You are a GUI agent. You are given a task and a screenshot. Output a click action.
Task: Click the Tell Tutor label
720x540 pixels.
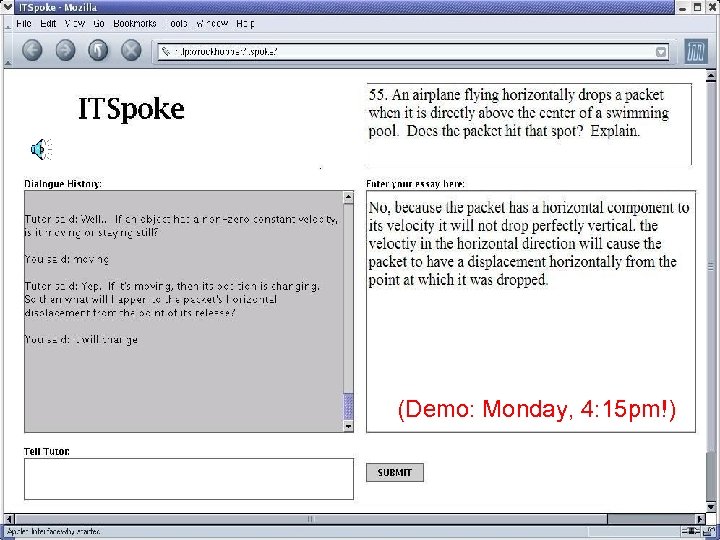[47, 451]
